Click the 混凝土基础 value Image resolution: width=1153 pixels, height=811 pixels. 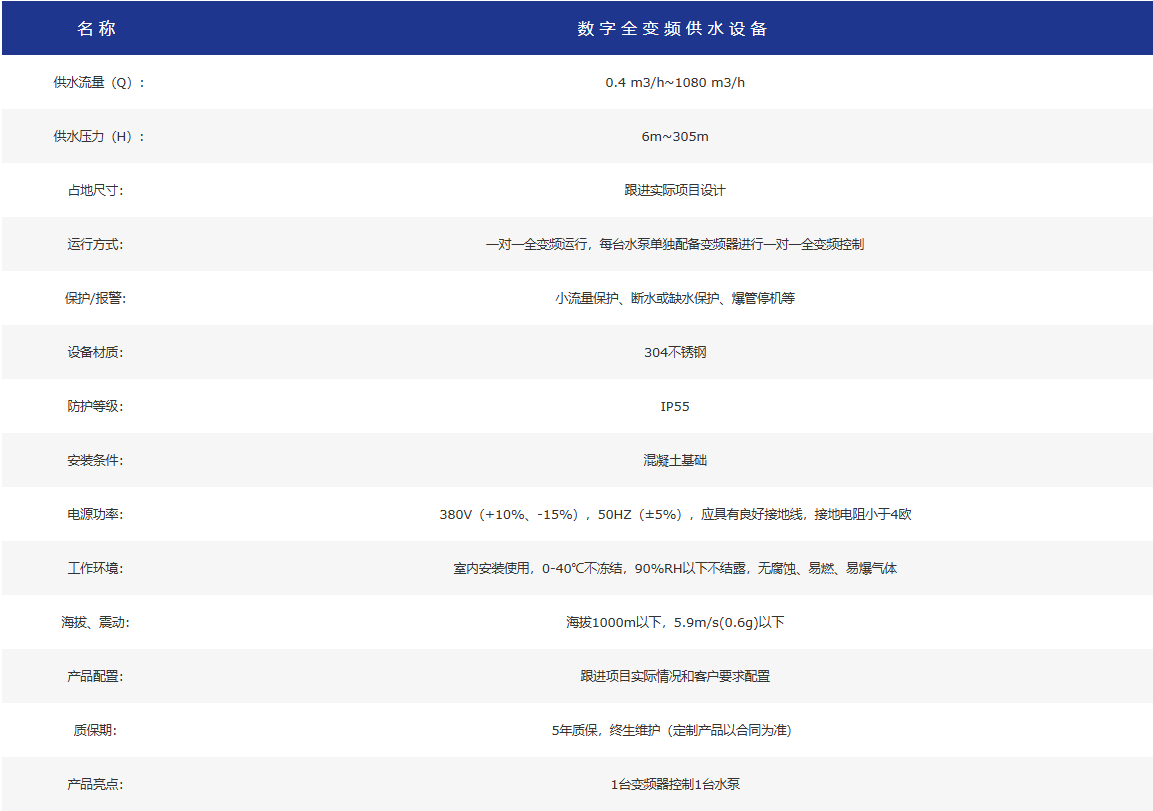675,460
